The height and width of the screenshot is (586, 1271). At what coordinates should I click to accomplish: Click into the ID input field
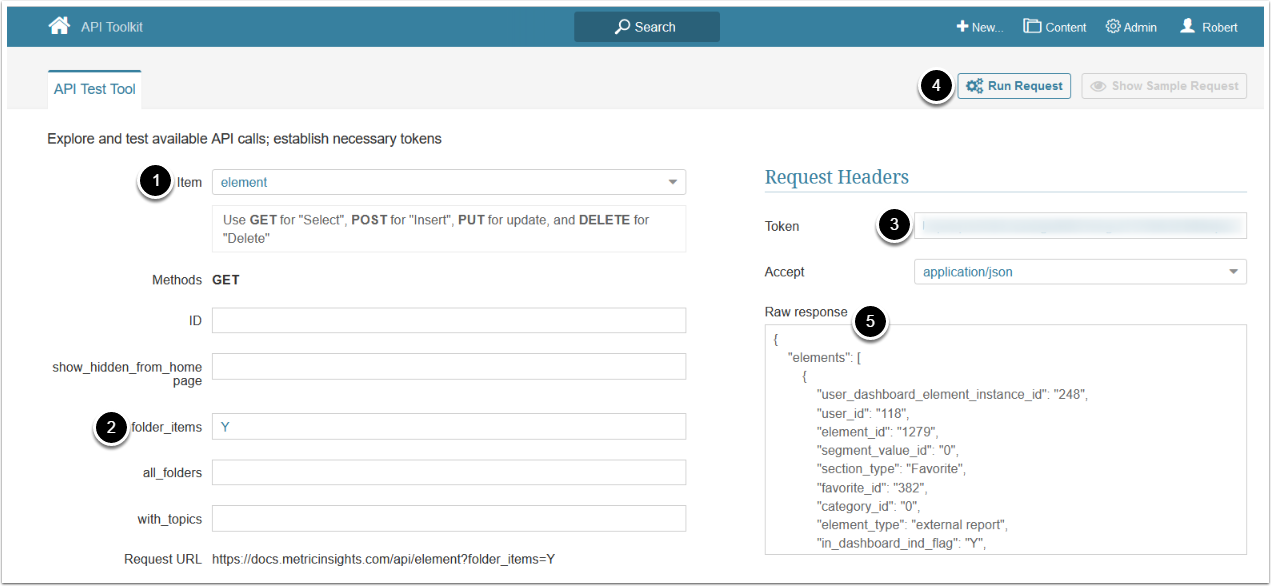(x=449, y=320)
